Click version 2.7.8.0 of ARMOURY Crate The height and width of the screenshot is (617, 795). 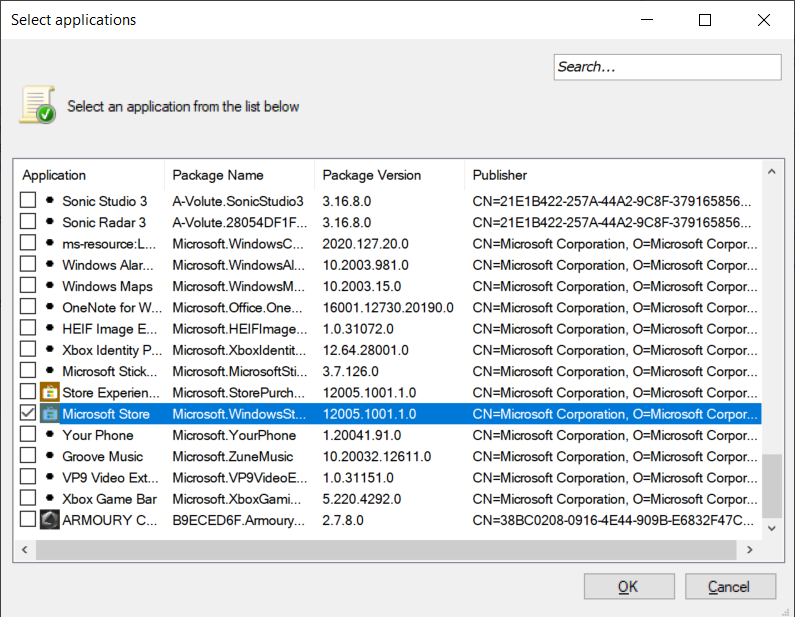click(343, 521)
